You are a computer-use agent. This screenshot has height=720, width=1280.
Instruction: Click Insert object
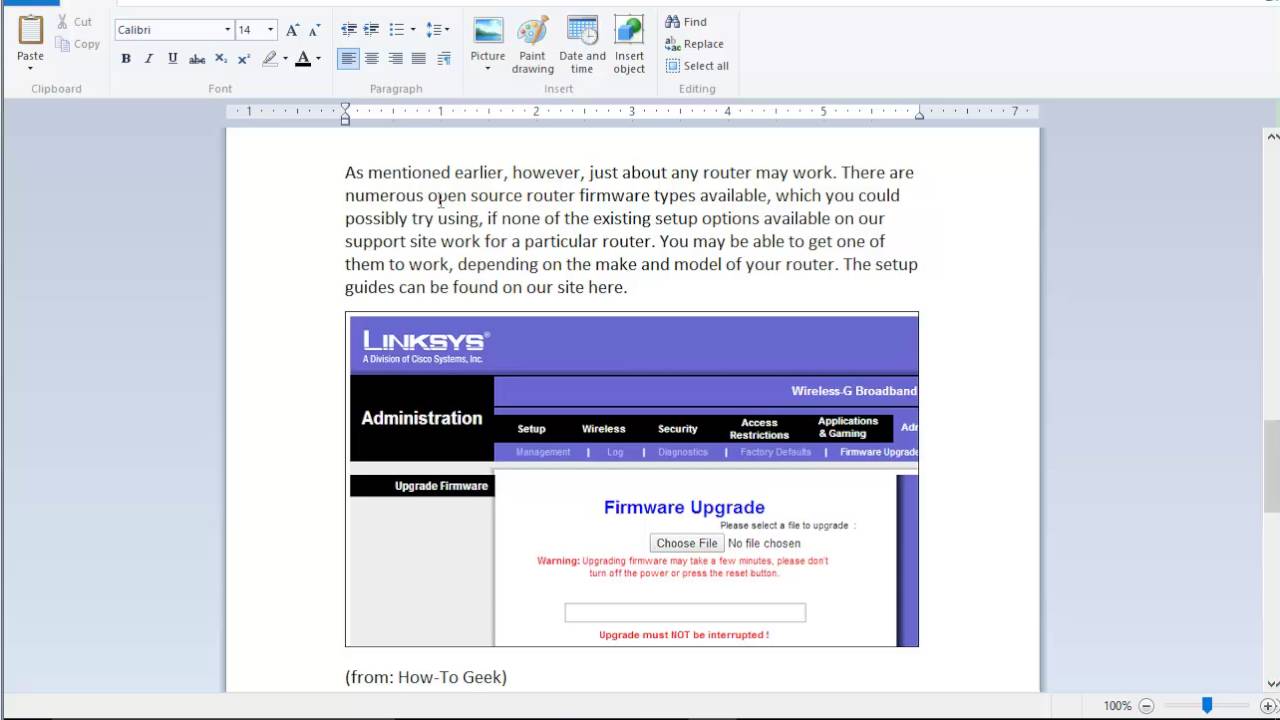pos(629,44)
